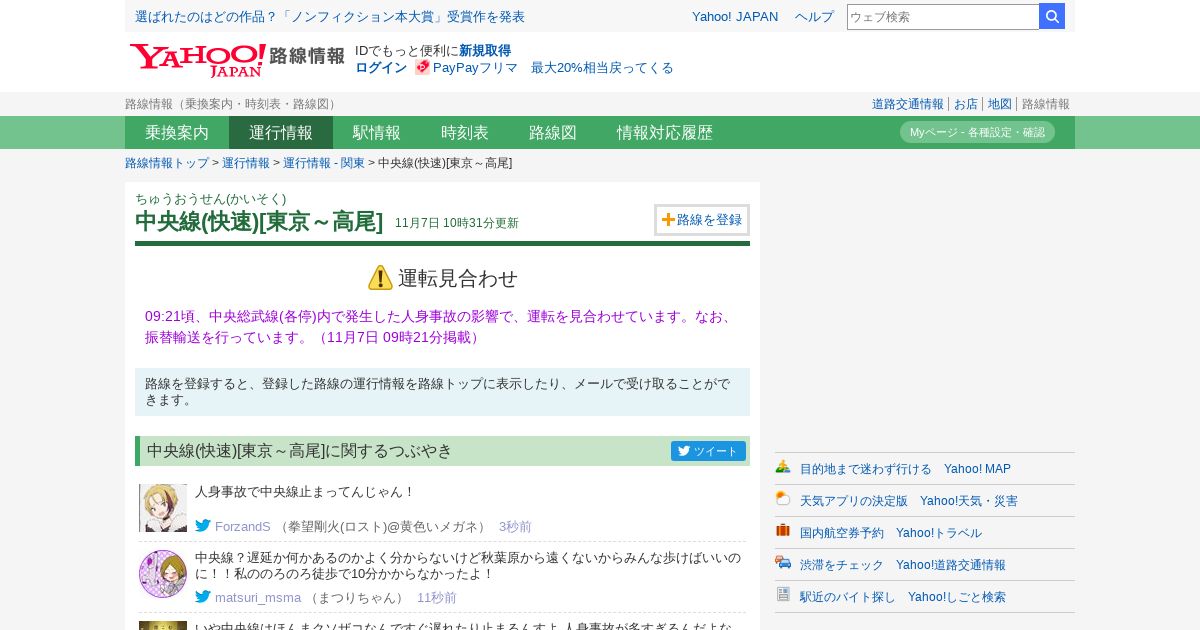Click the 11秒前 tweet timestamp
Image resolution: width=1200 pixels, height=630 pixels.
(437, 597)
